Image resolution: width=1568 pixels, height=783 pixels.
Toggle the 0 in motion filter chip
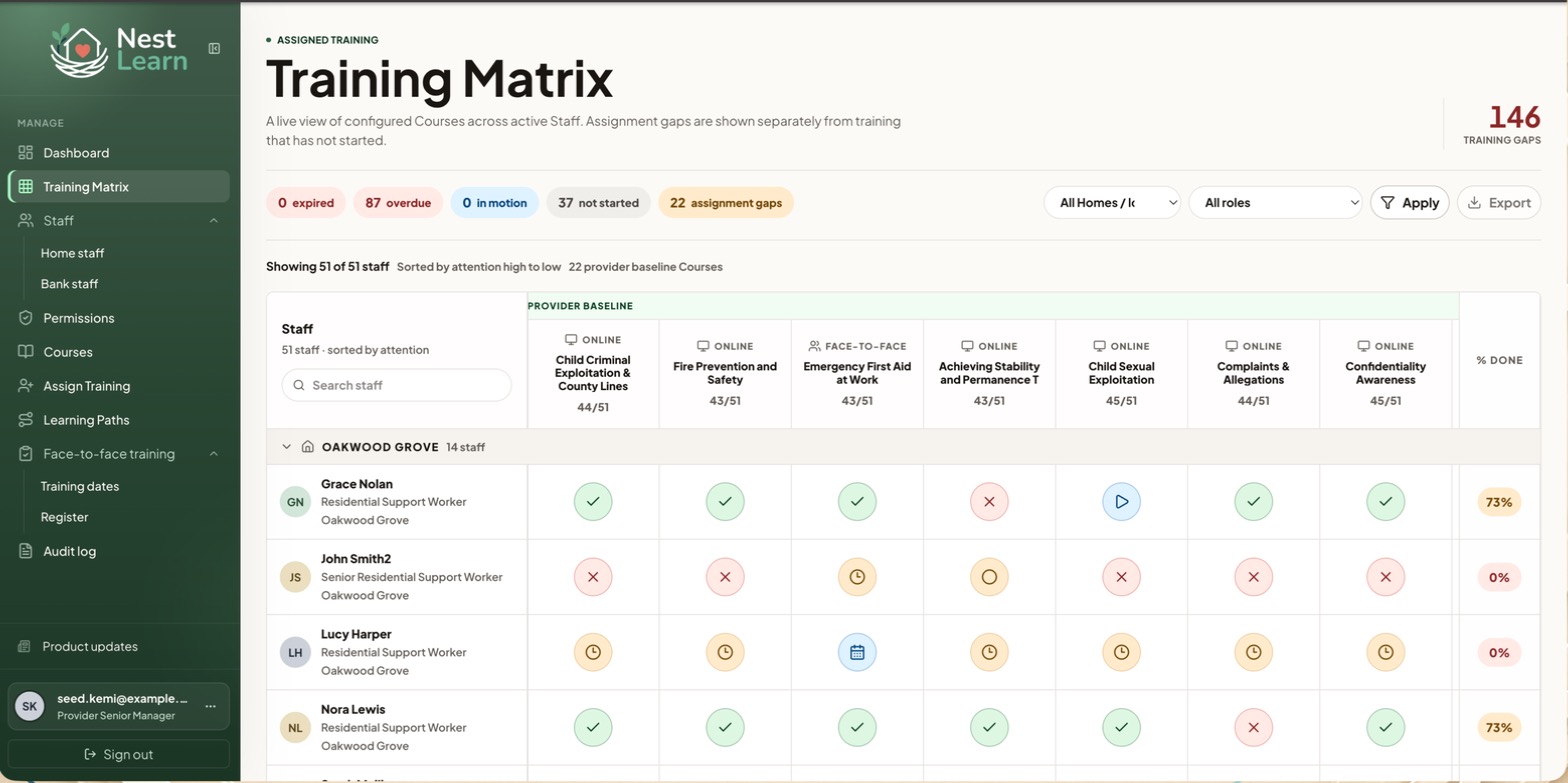pyautogui.click(x=494, y=203)
